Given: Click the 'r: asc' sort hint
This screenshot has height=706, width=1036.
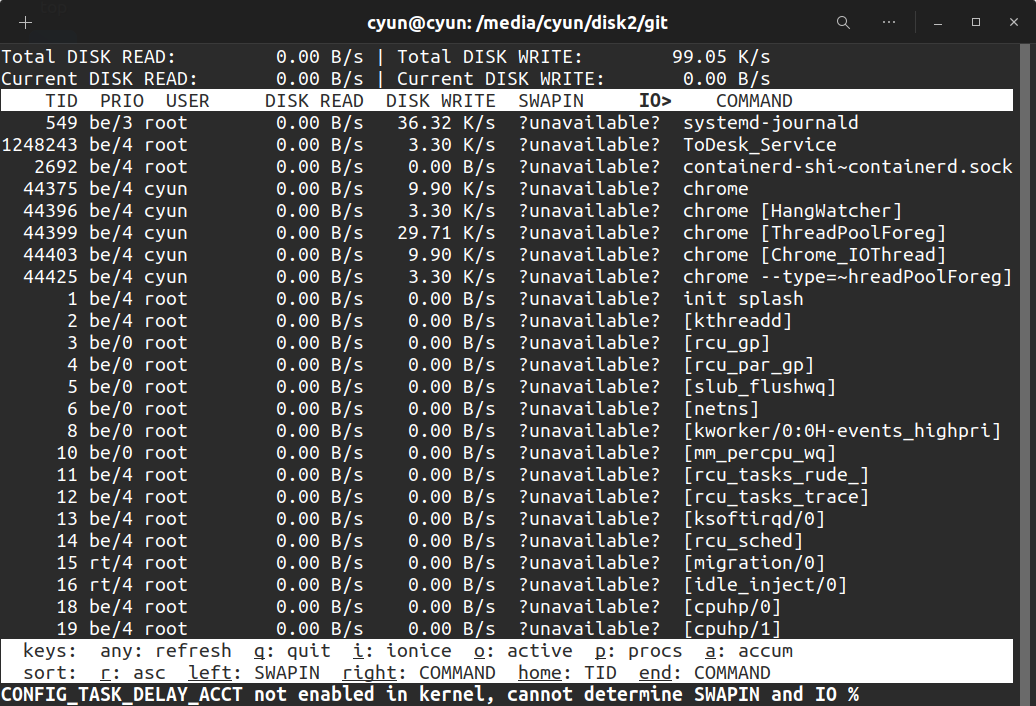Looking at the screenshot, I should coord(133,673).
